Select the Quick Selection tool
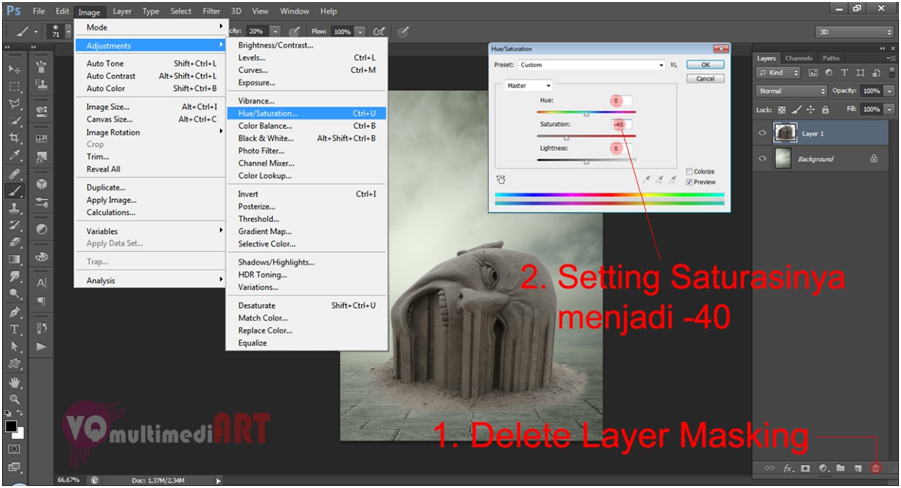This screenshot has width=901, height=488. click(x=14, y=121)
